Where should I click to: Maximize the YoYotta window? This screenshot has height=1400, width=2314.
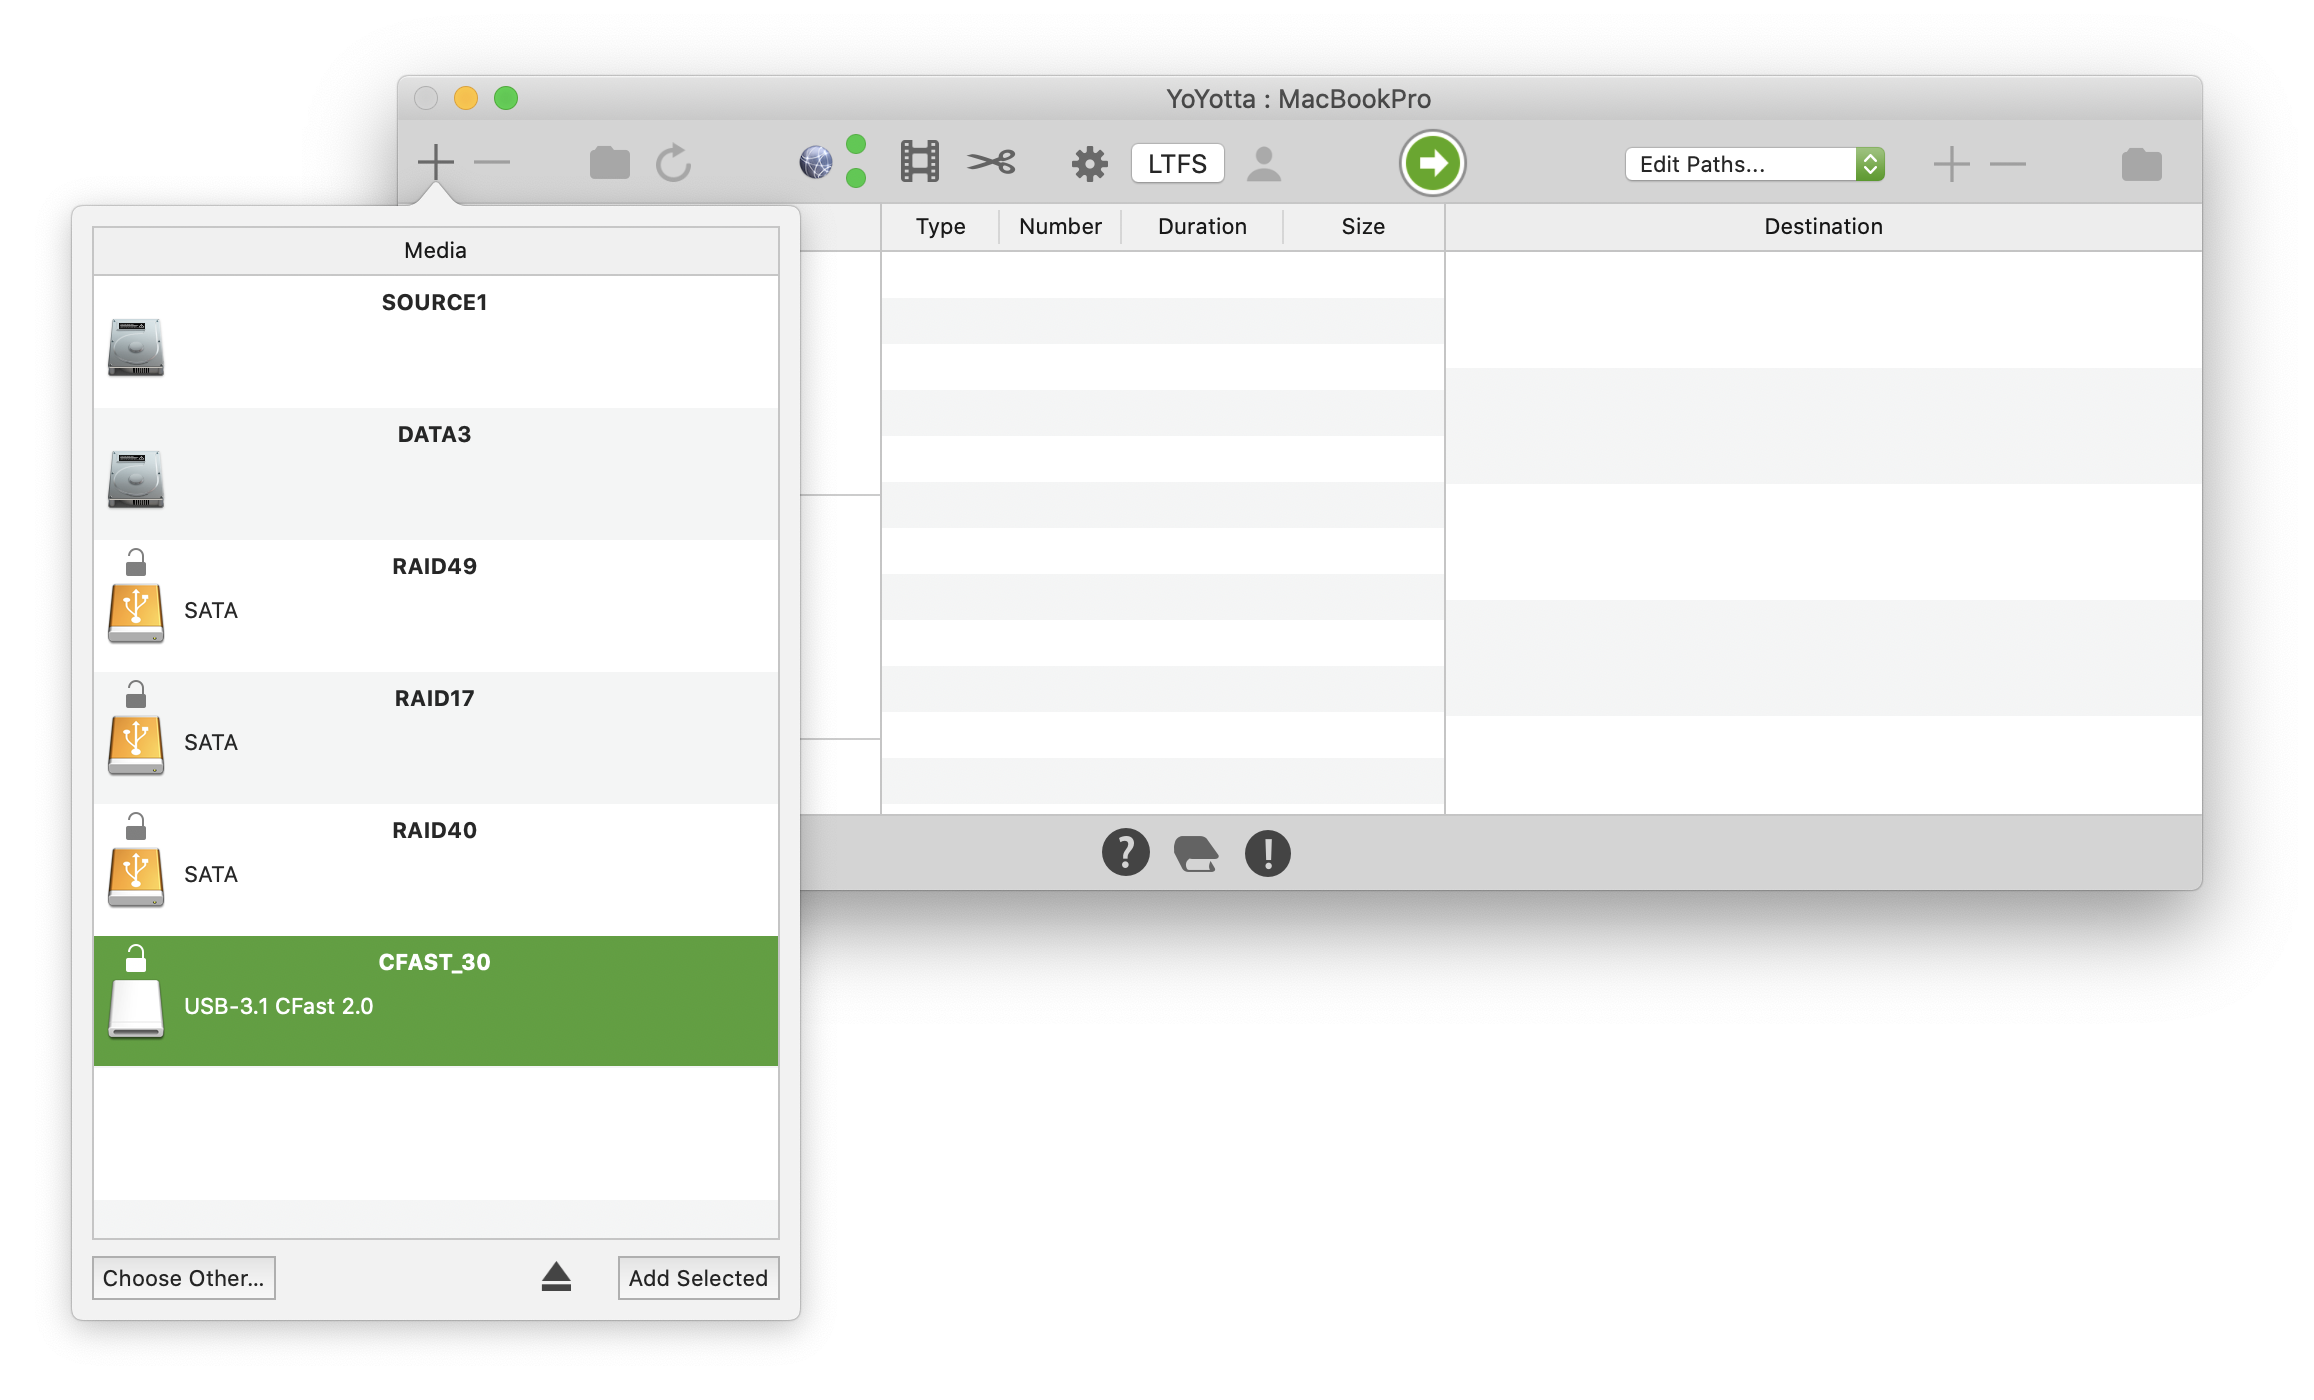(506, 98)
